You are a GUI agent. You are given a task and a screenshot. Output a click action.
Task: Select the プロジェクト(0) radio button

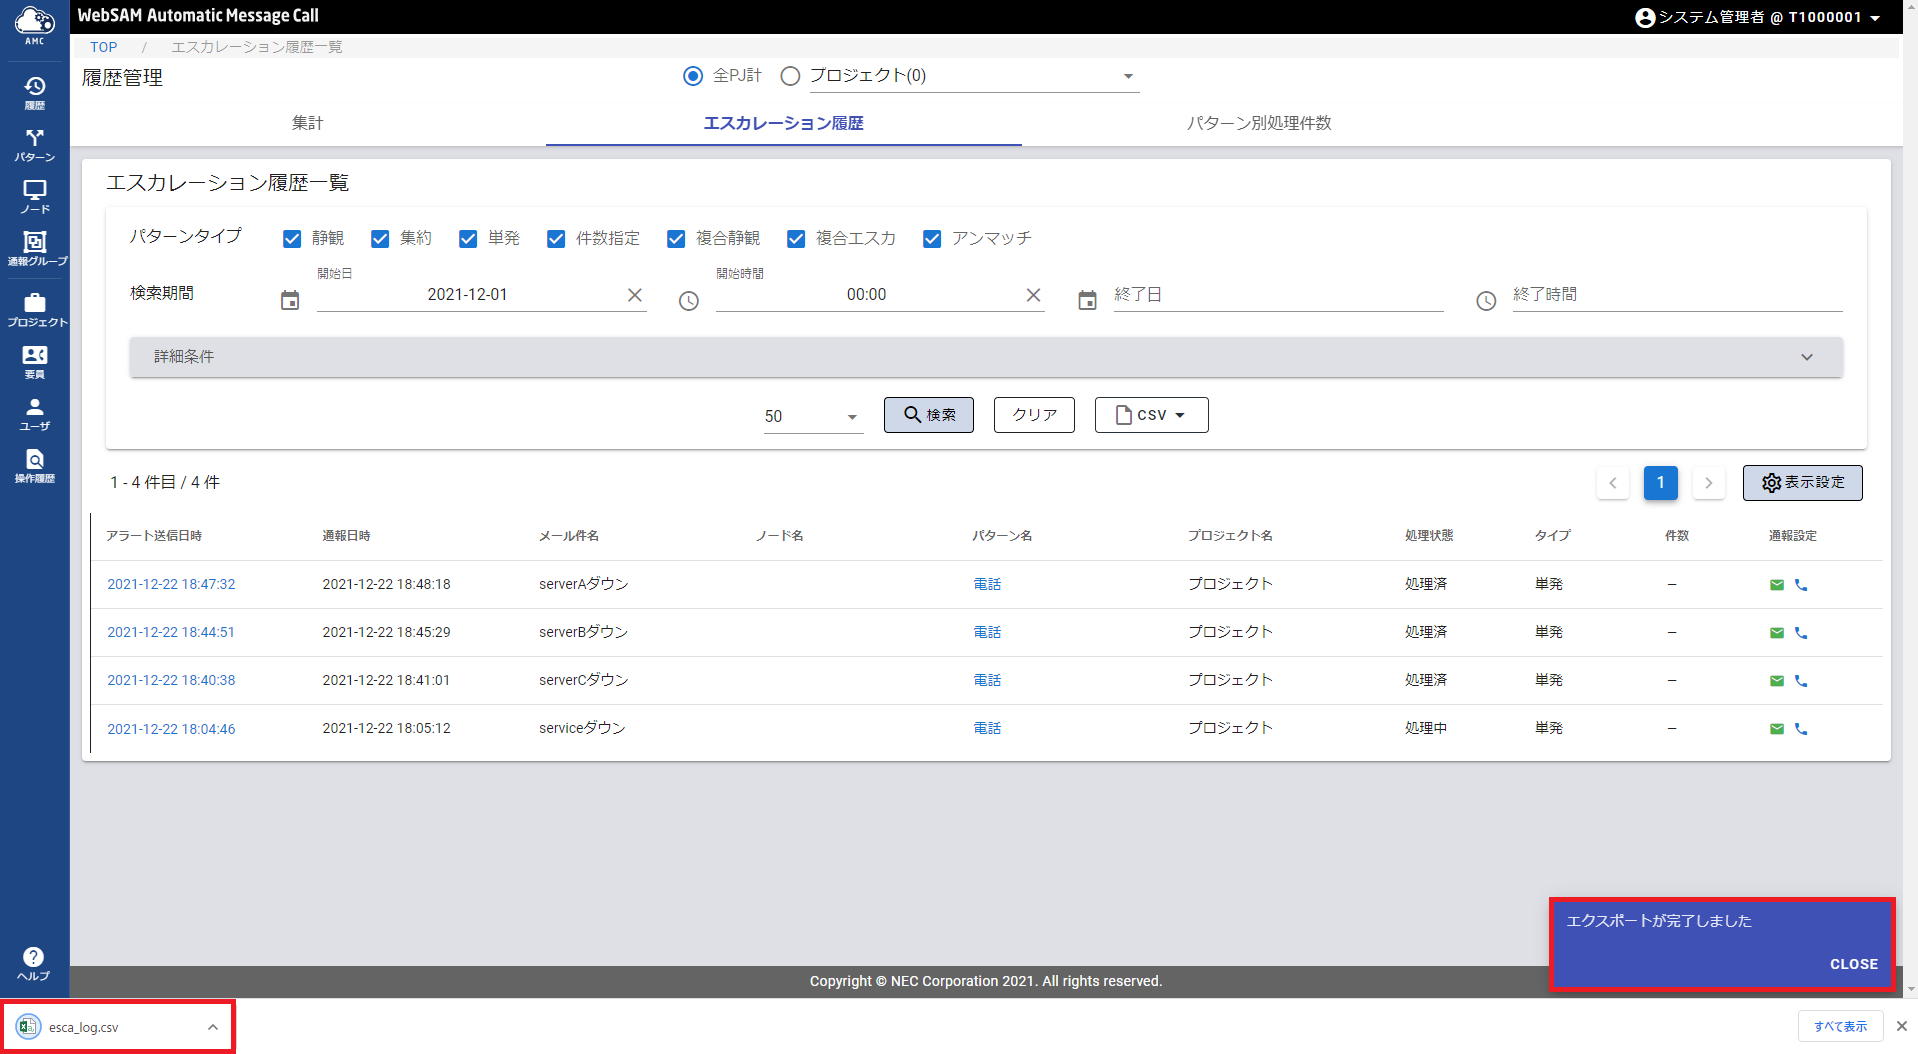790,76
